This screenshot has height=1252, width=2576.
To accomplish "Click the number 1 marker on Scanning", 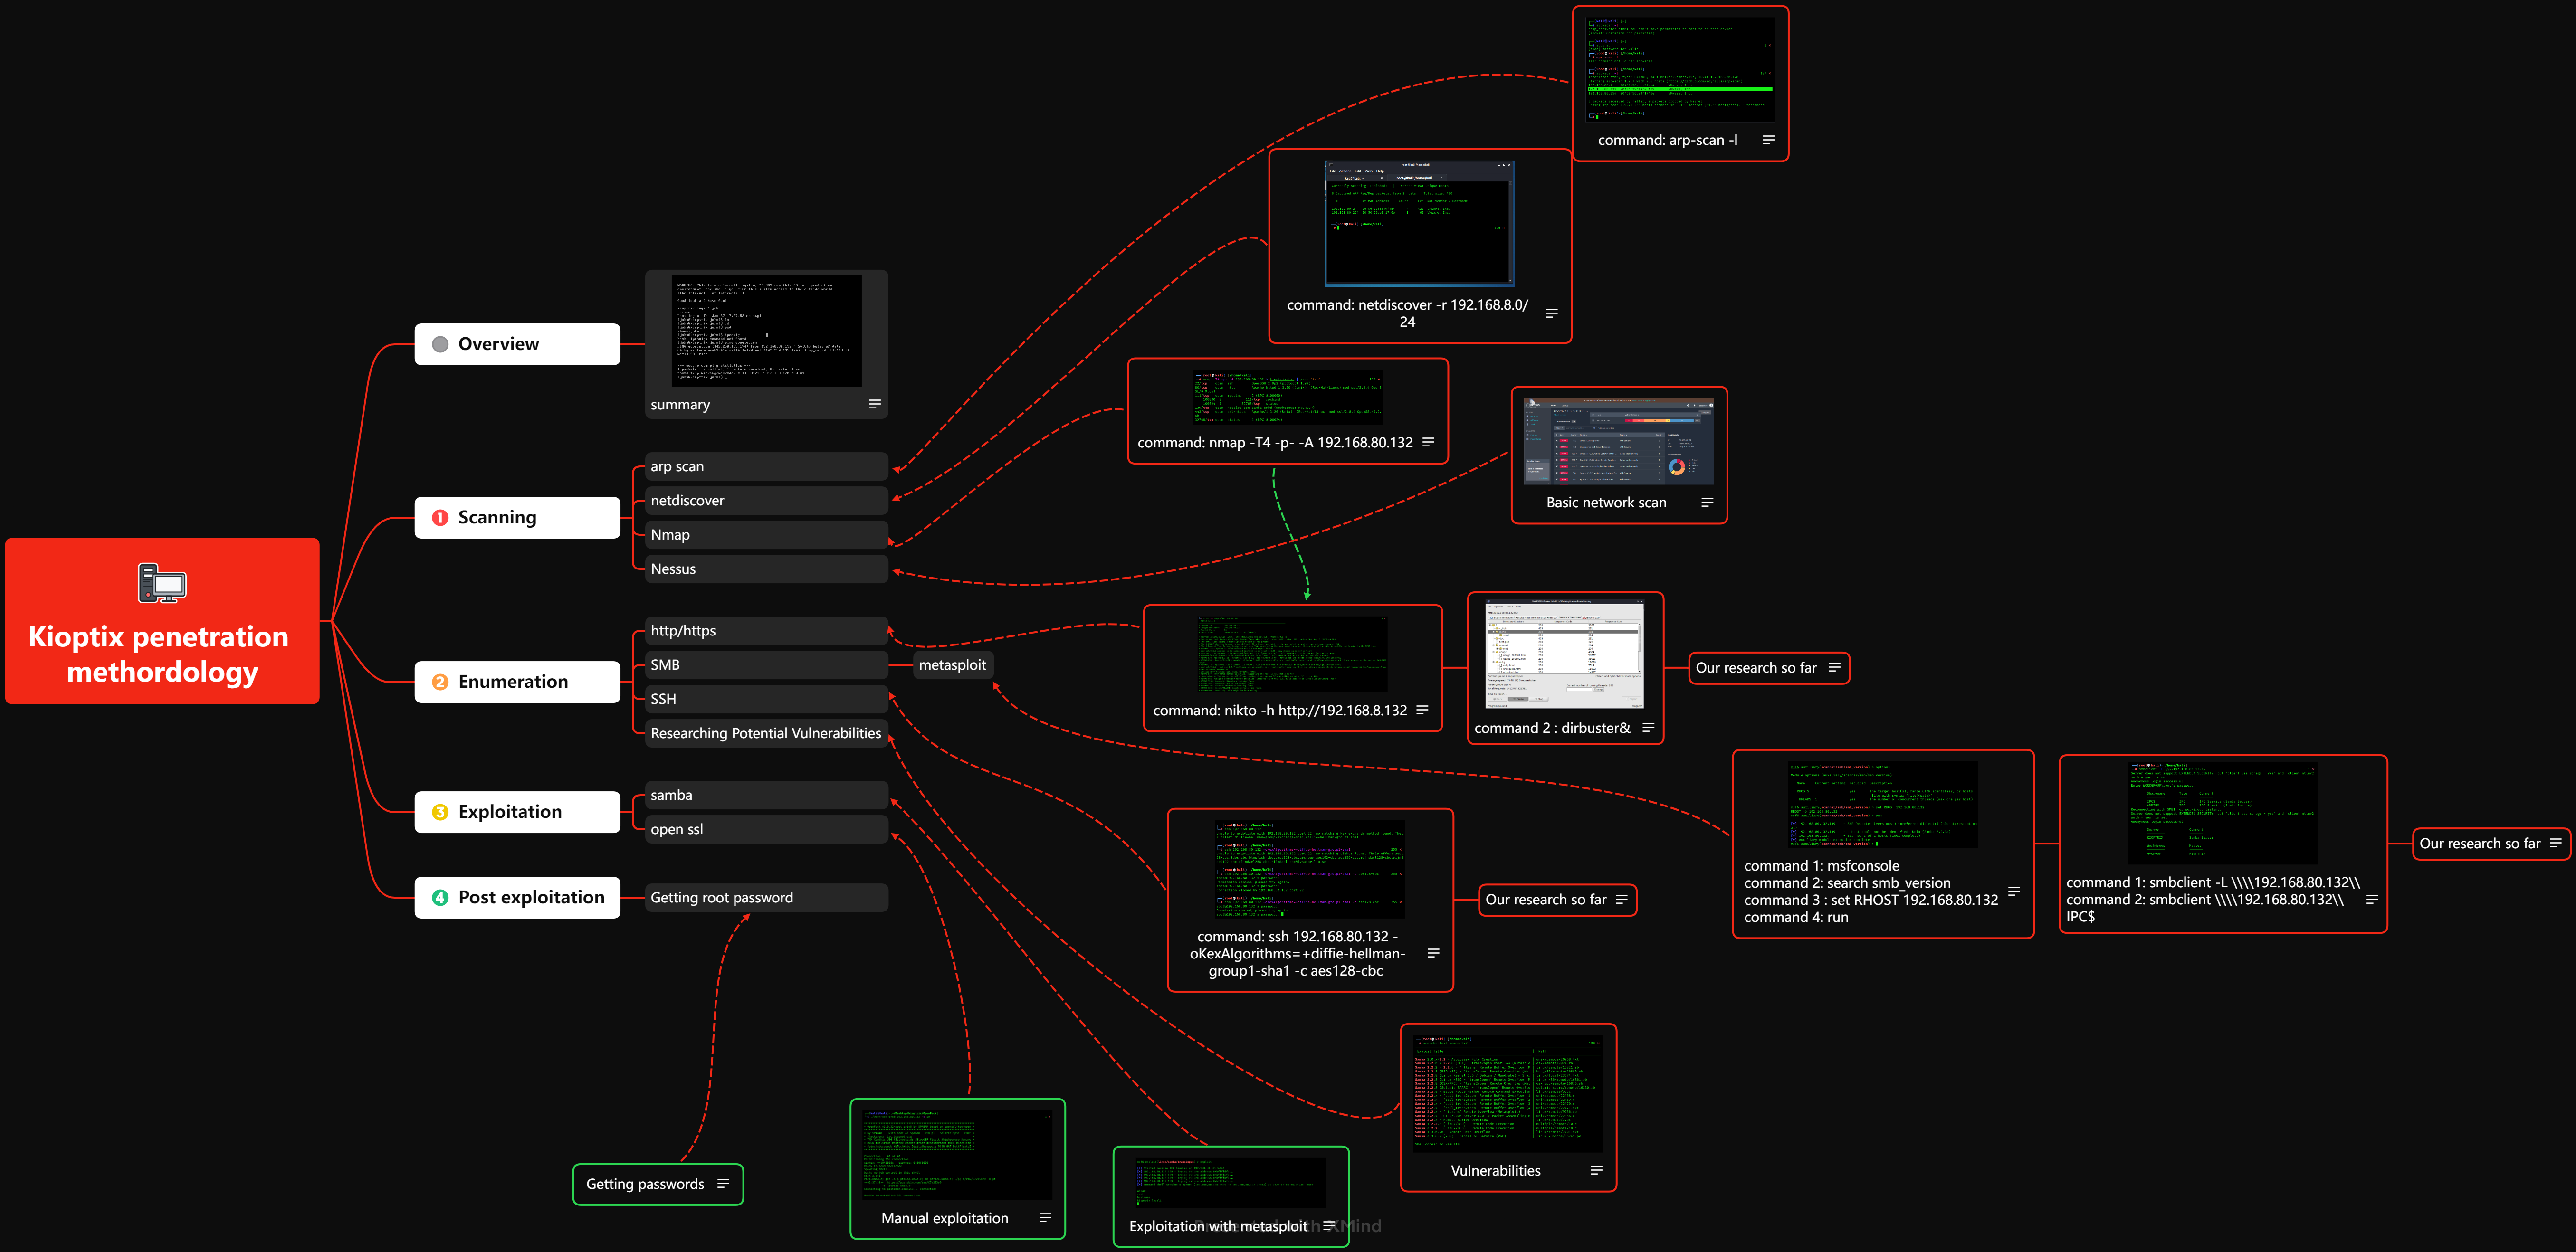I will coord(440,518).
